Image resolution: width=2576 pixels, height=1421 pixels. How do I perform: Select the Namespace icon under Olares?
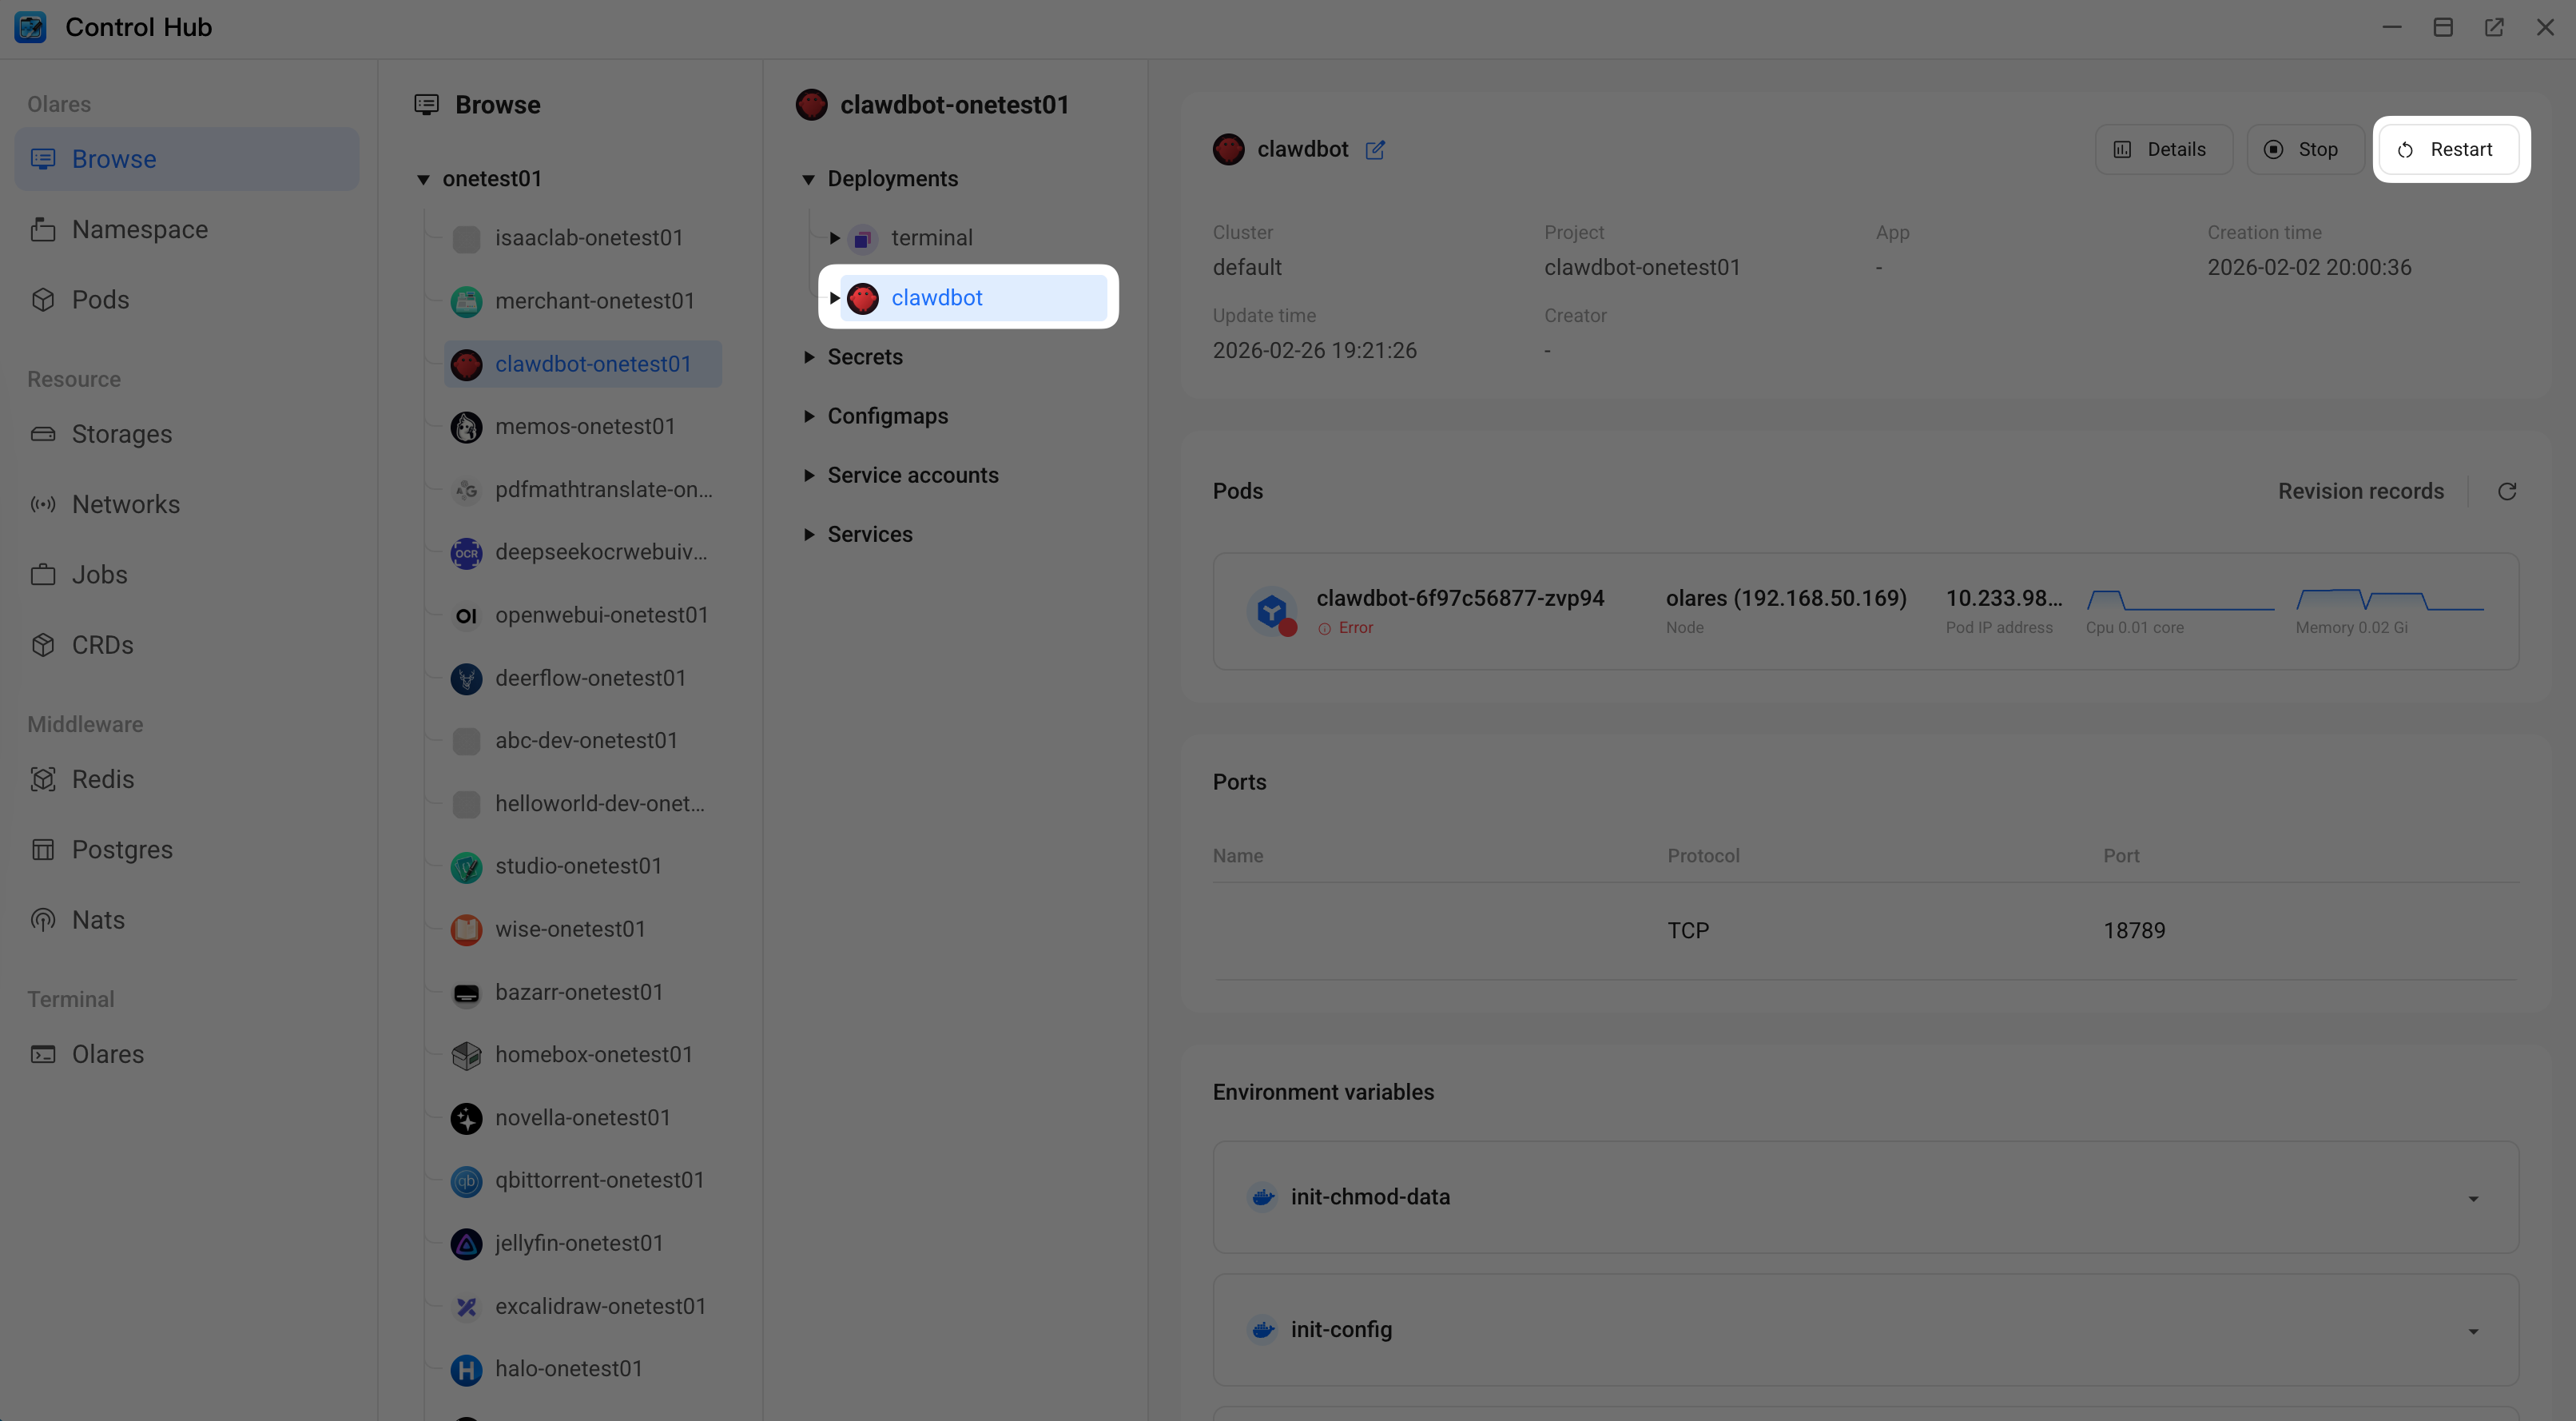139,229
